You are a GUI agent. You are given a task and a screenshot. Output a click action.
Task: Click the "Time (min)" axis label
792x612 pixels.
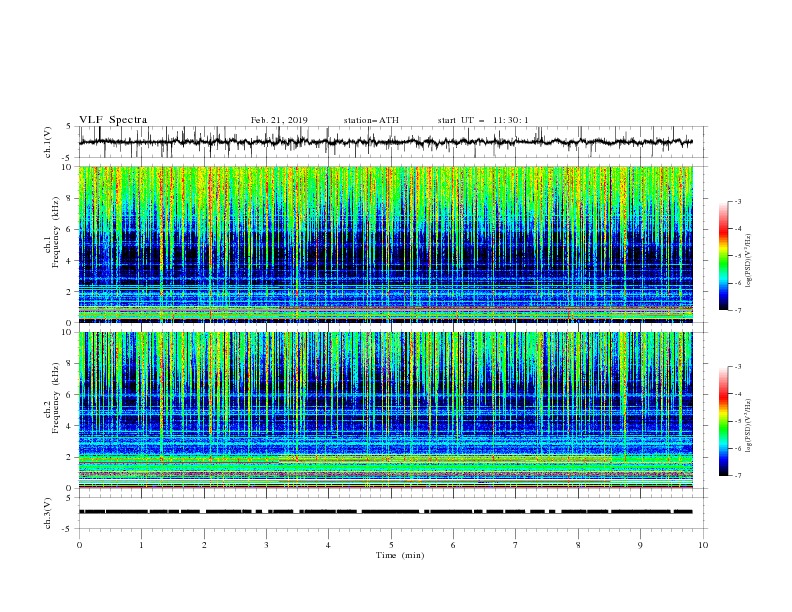400,555
